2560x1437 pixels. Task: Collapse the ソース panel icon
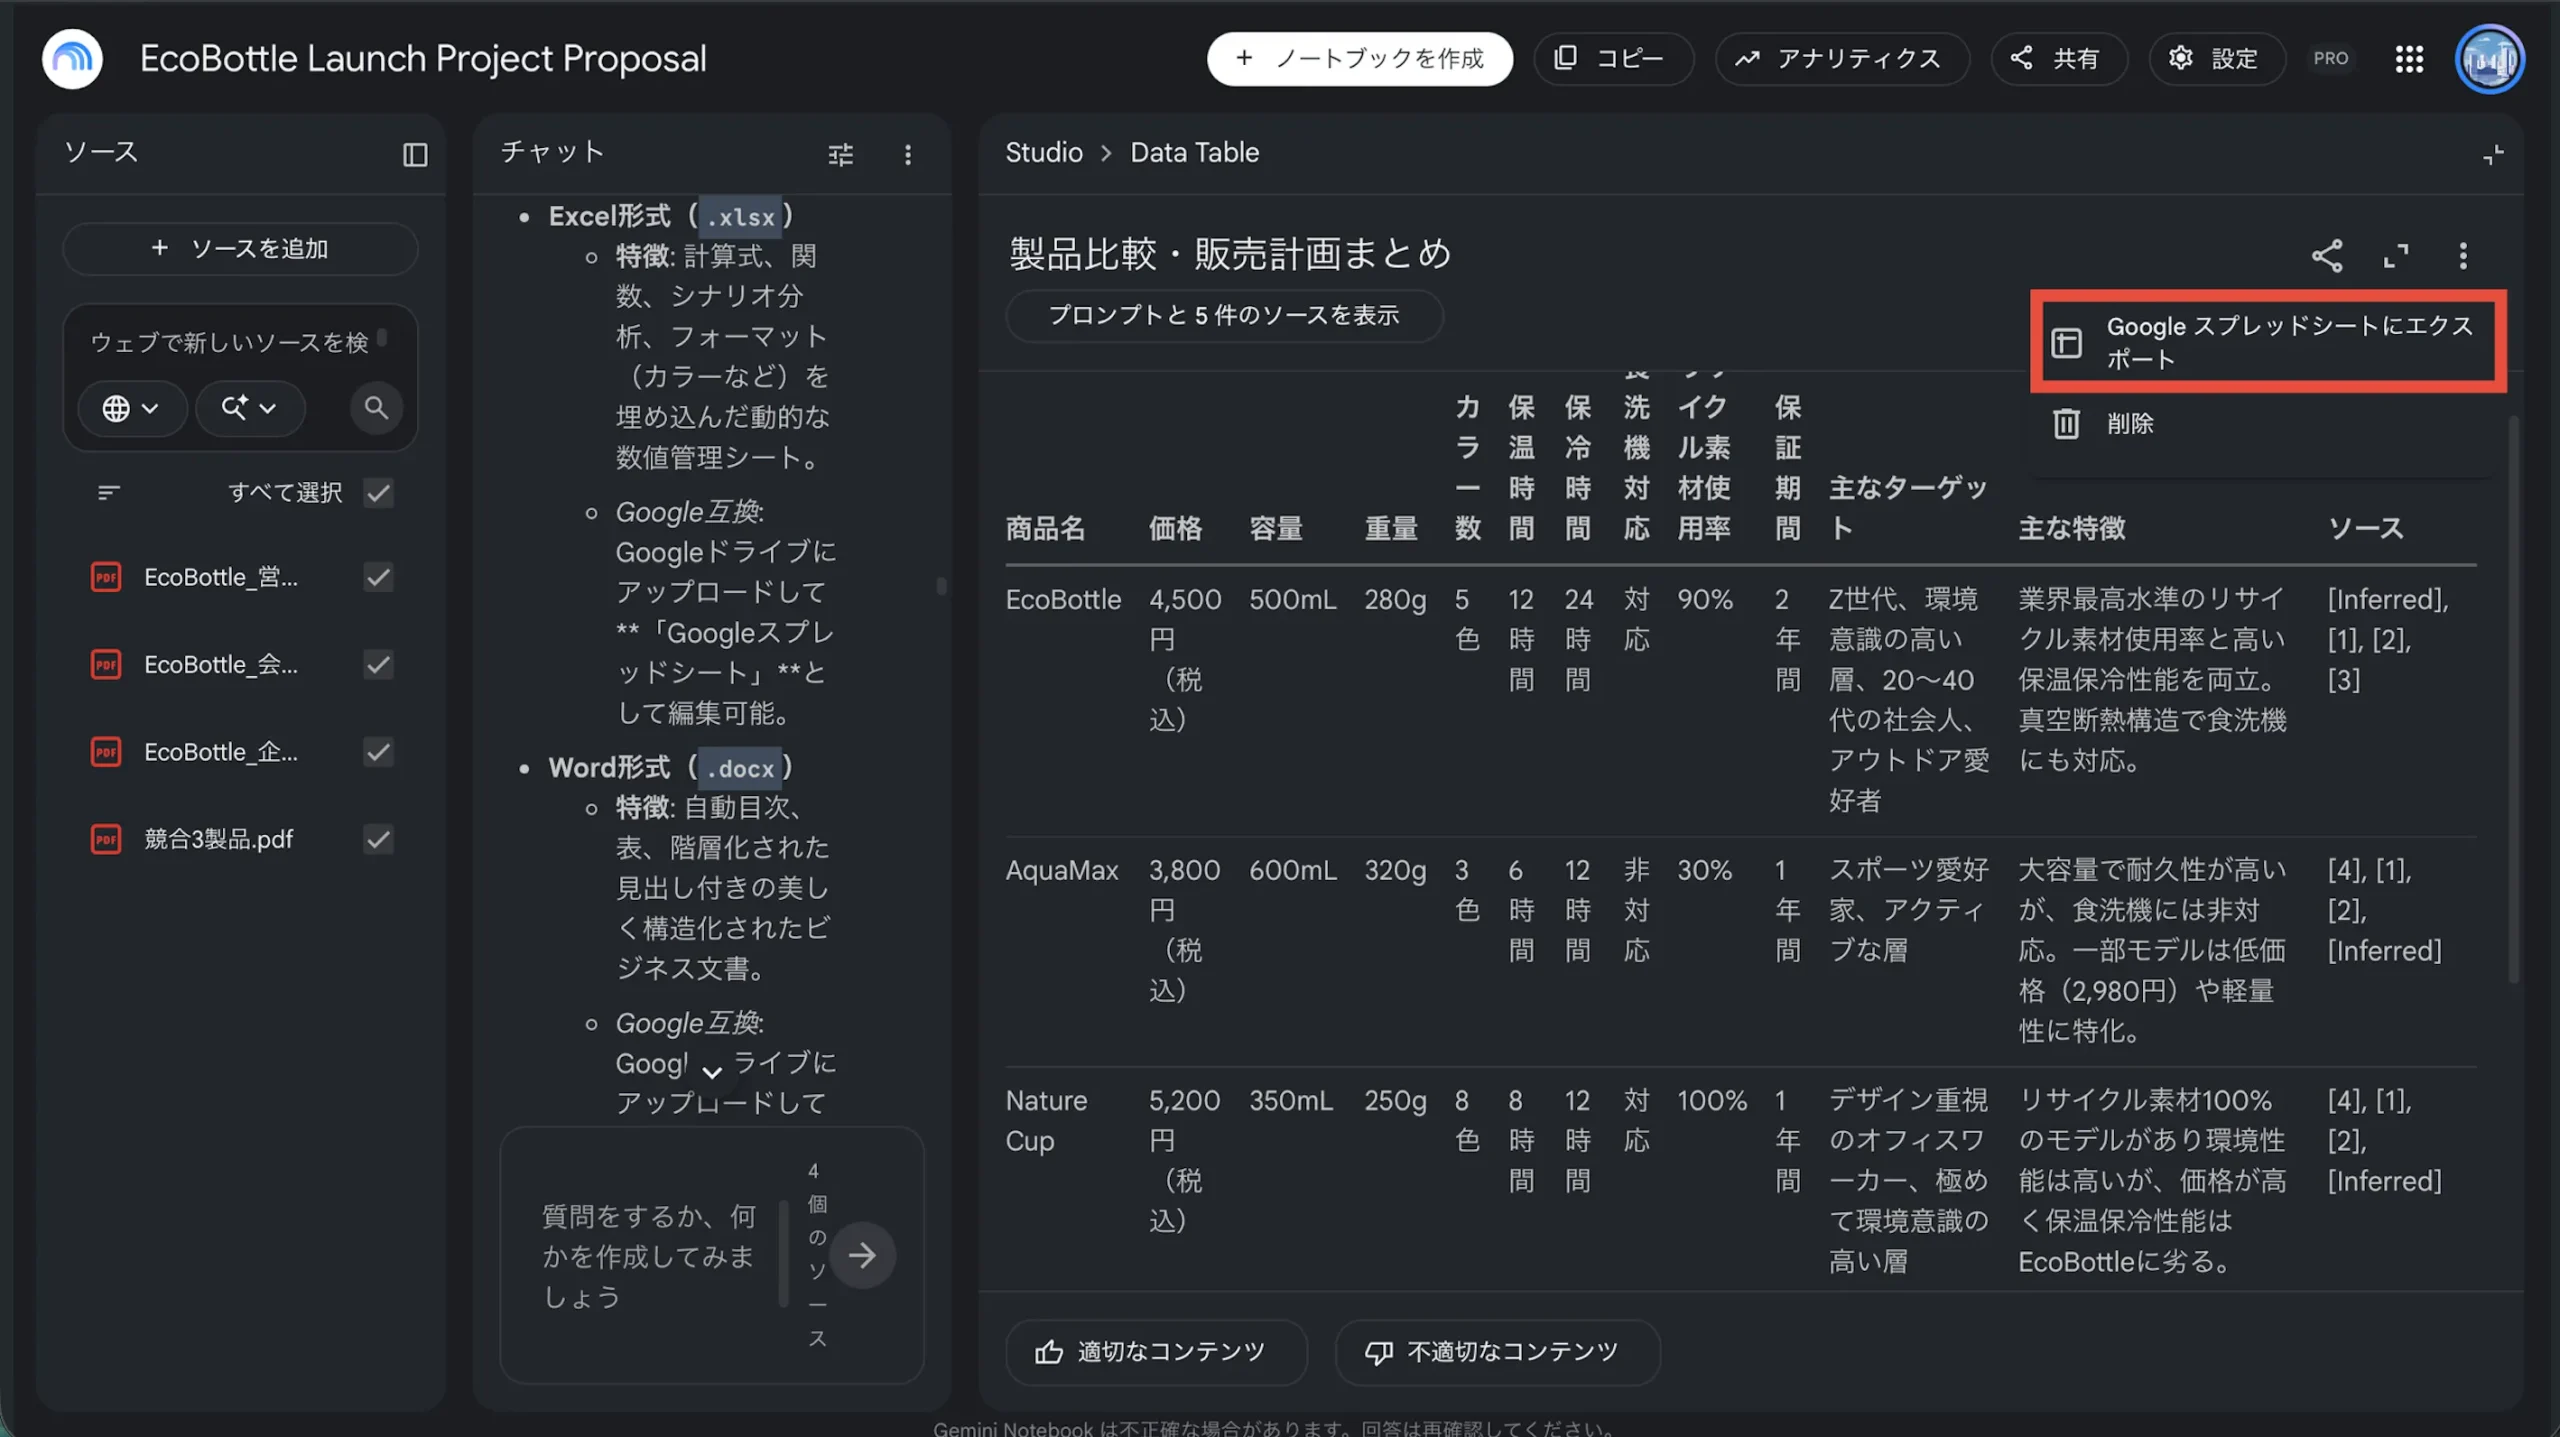pyautogui.click(x=415, y=154)
